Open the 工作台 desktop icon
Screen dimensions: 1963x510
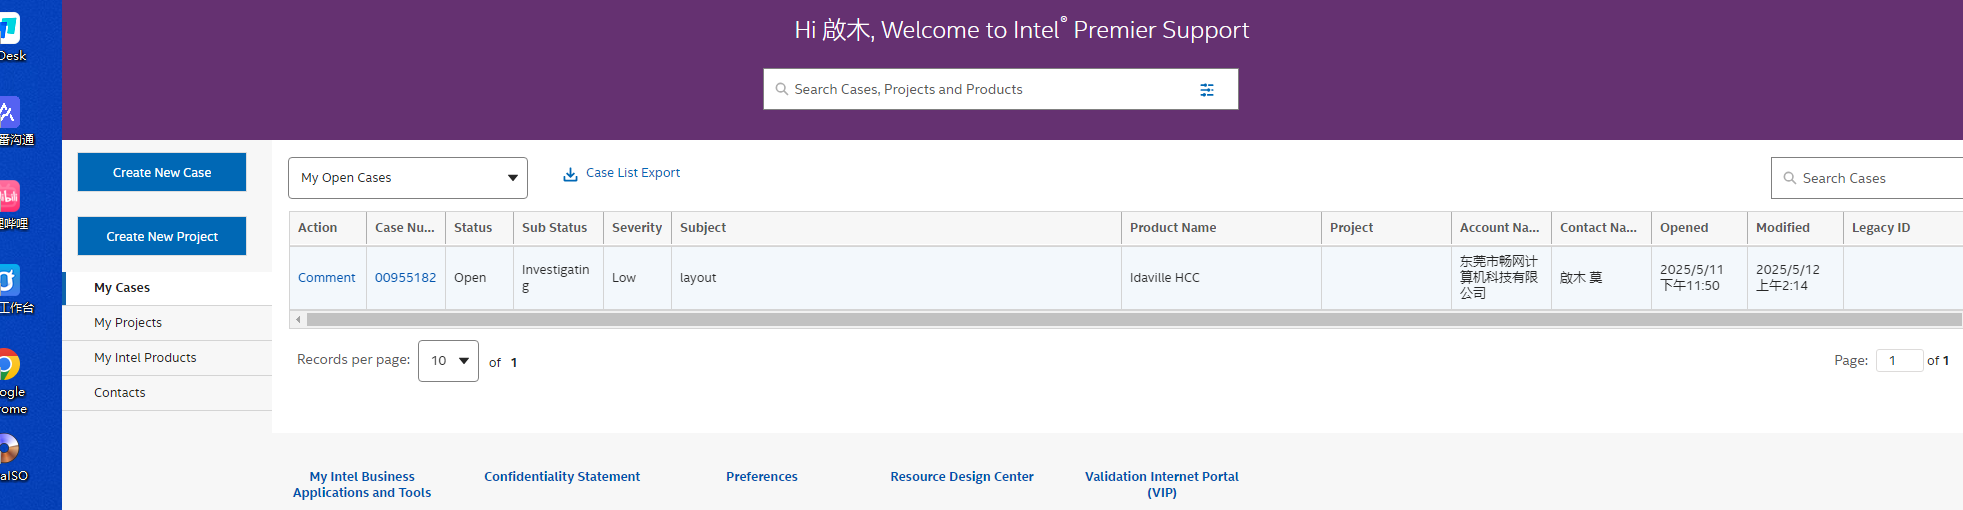8,280
